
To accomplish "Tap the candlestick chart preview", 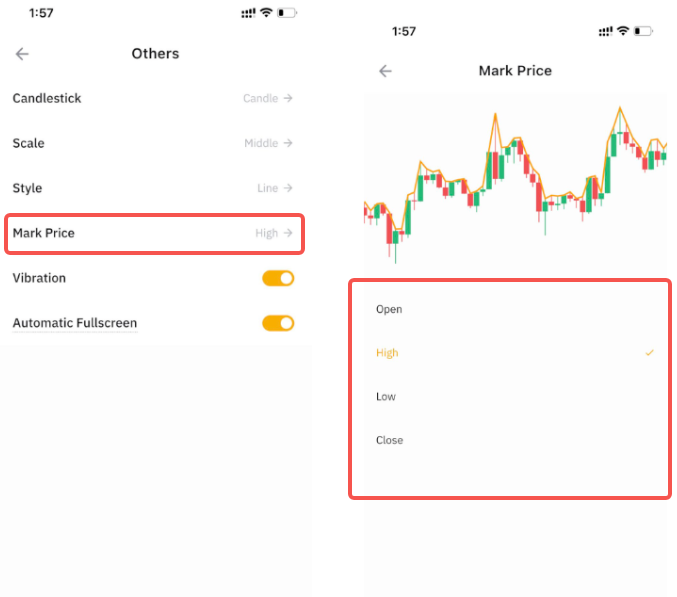I will click(x=514, y=180).
